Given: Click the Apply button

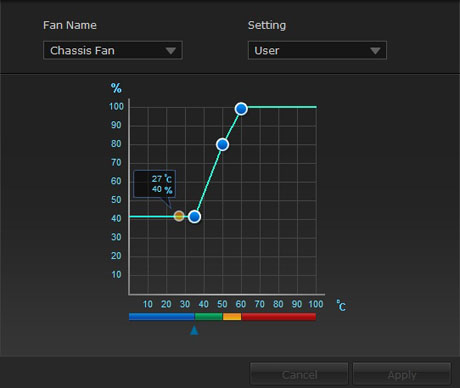Looking at the screenshot, I should [402, 374].
